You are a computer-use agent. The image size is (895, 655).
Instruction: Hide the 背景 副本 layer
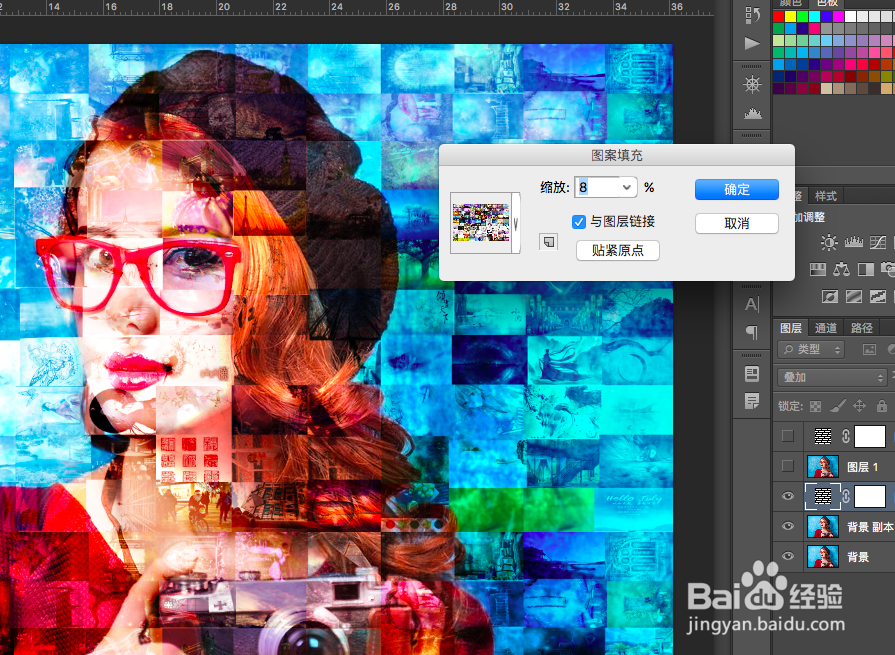click(x=788, y=525)
